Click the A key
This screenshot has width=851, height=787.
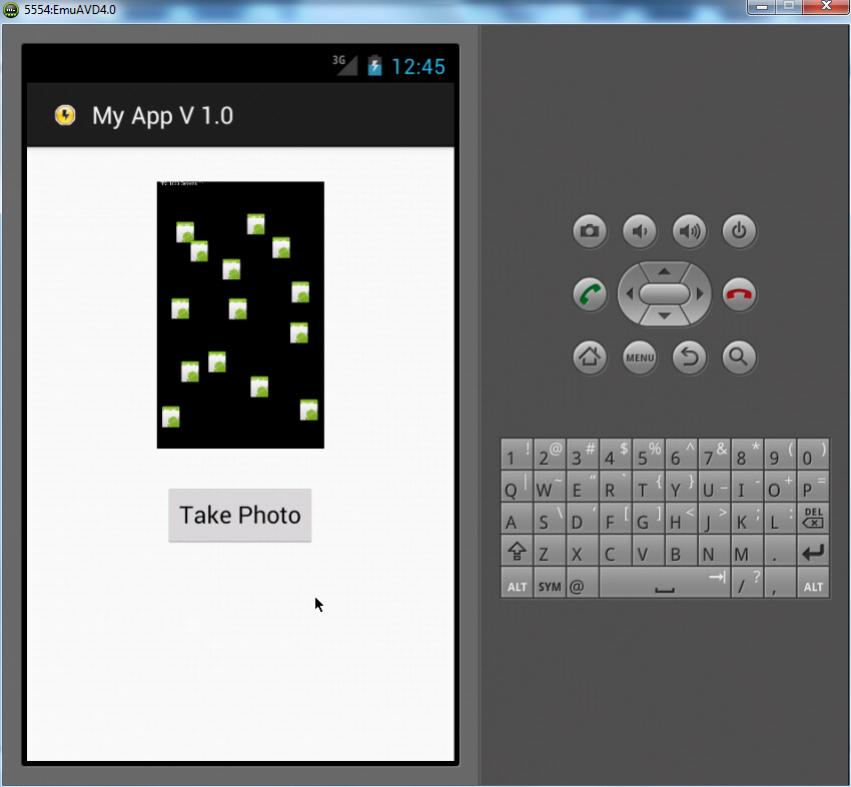pyautogui.click(x=516, y=518)
